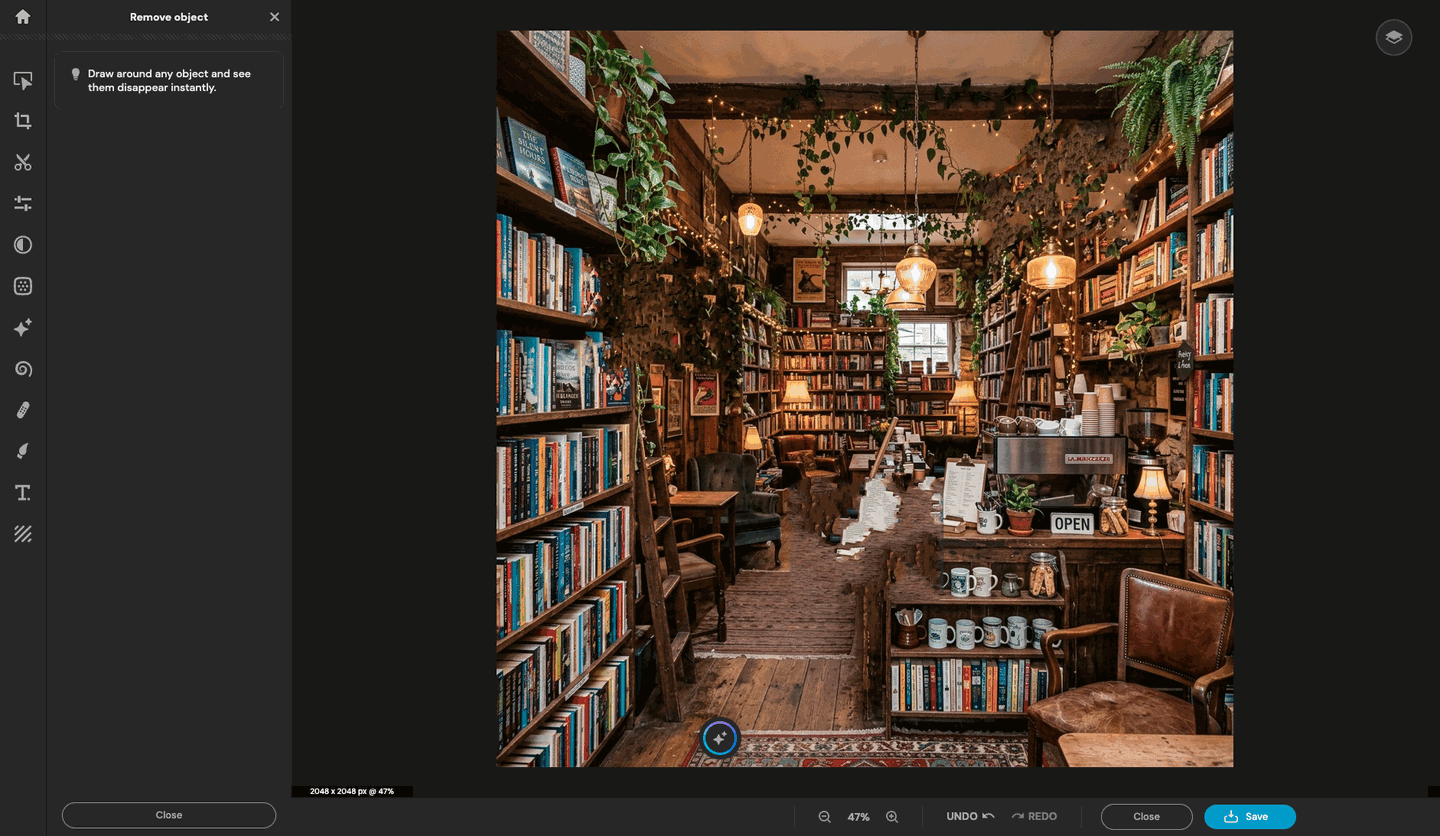Image resolution: width=1440 pixels, height=836 pixels.
Task: Open the diagonal stripes element tool
Action: (23, 534)
